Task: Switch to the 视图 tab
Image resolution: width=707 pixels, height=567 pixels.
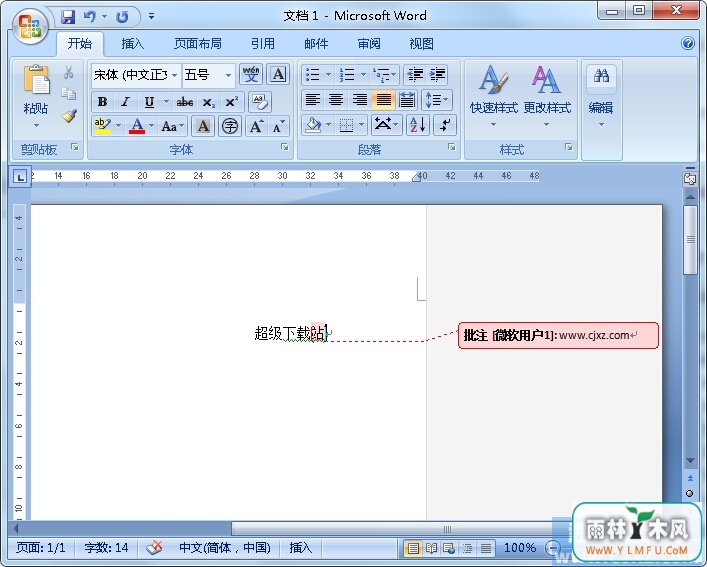Action: pos(421,44)
